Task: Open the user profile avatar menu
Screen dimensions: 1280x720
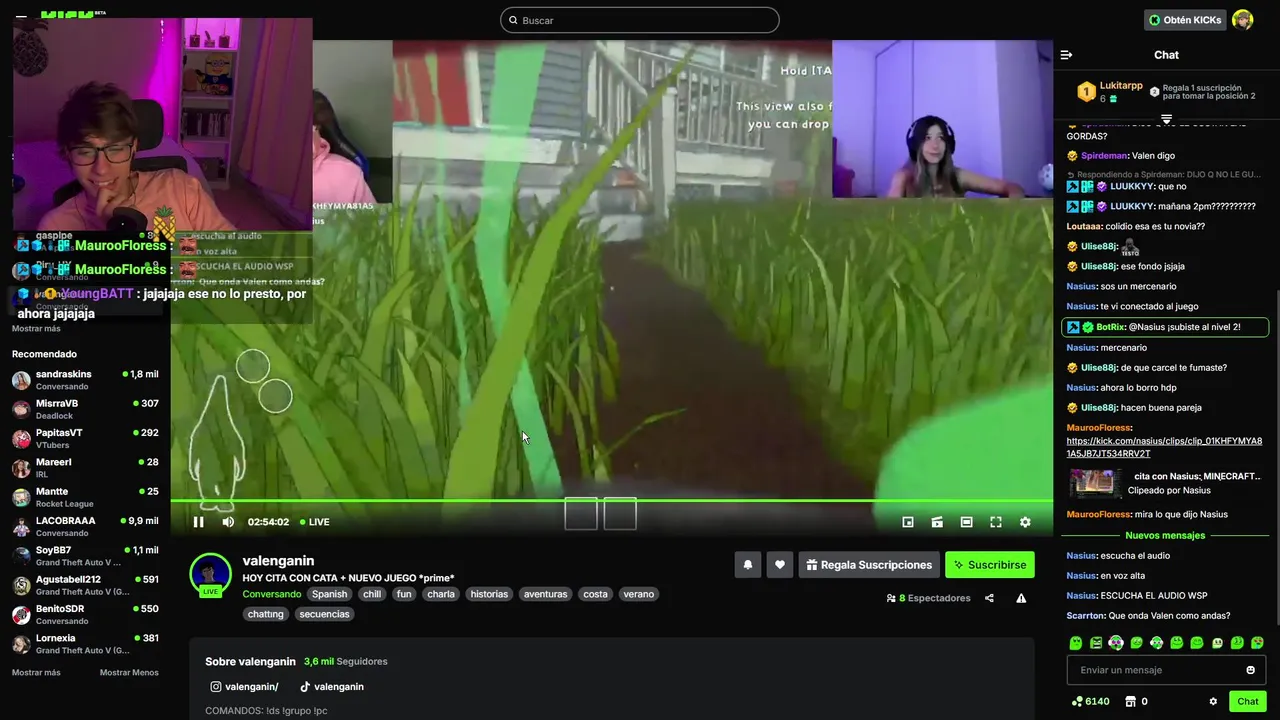Action: [x=1243, y=20]
